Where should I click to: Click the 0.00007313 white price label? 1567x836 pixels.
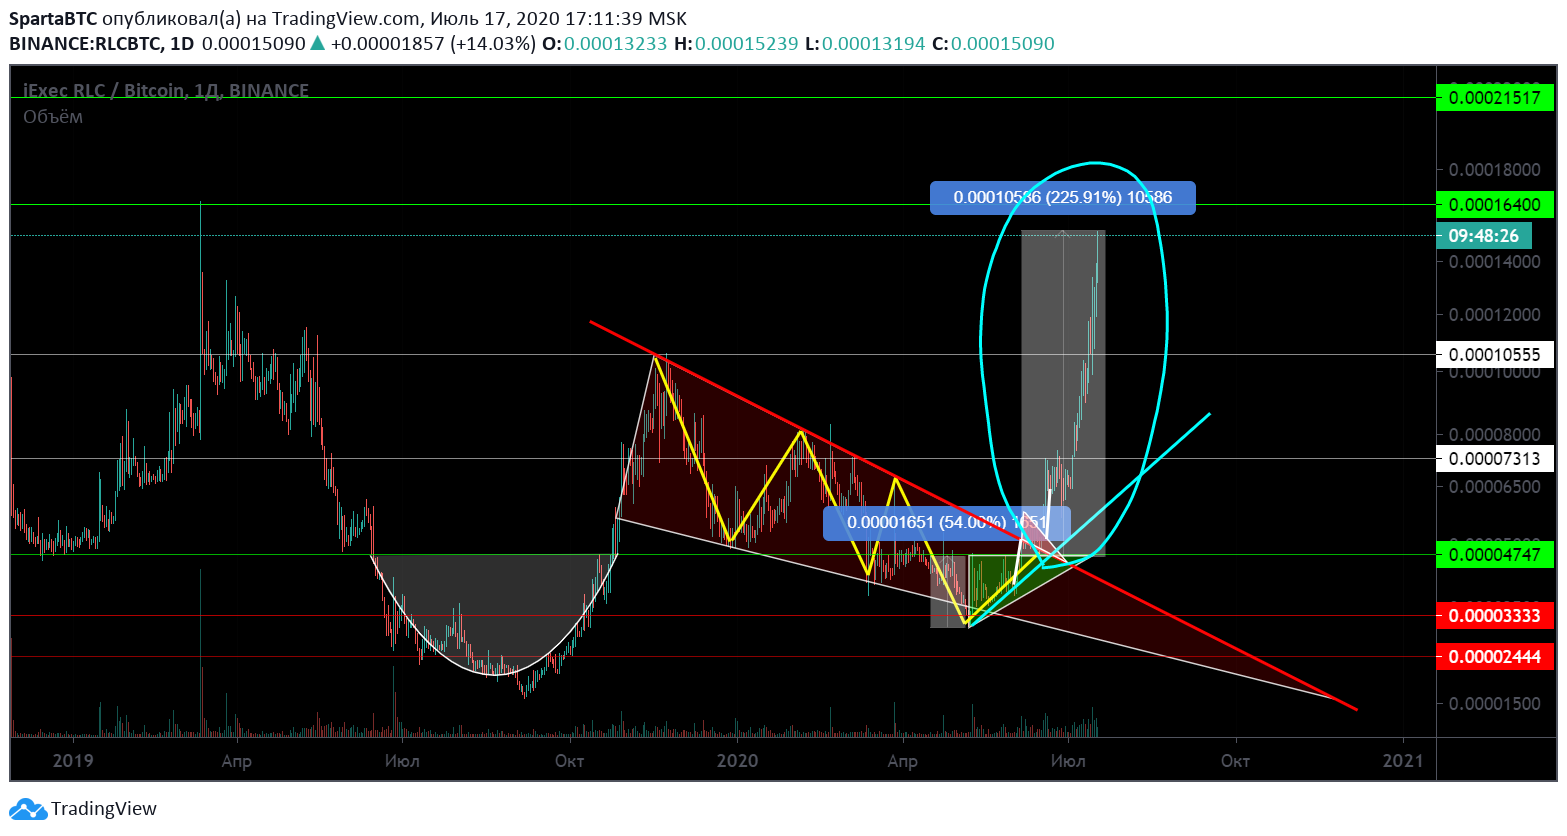(x=1494, y=458)
